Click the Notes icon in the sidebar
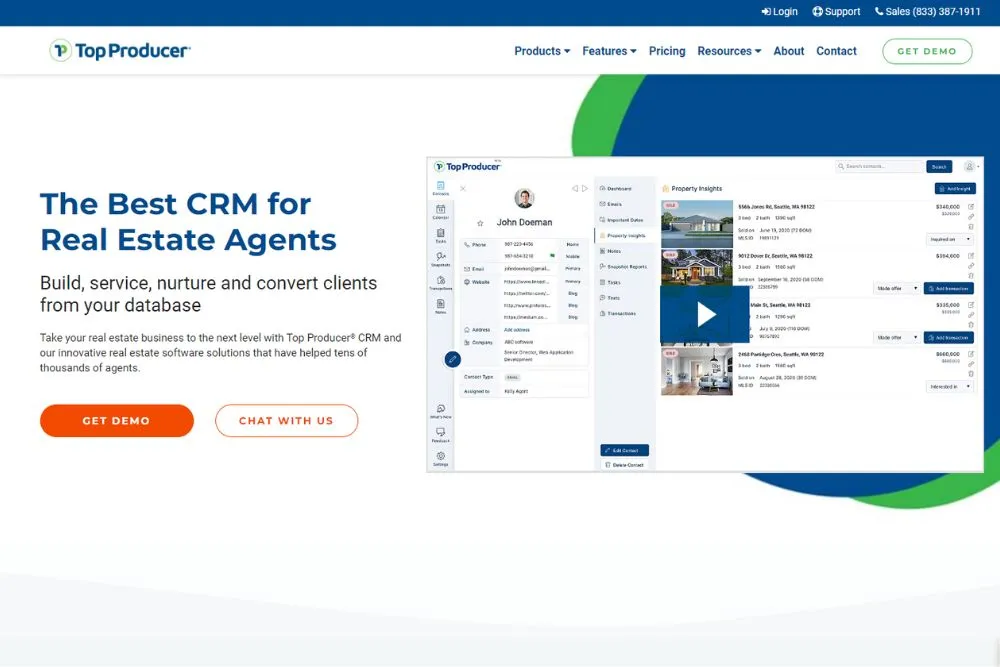 pos(441,302)
